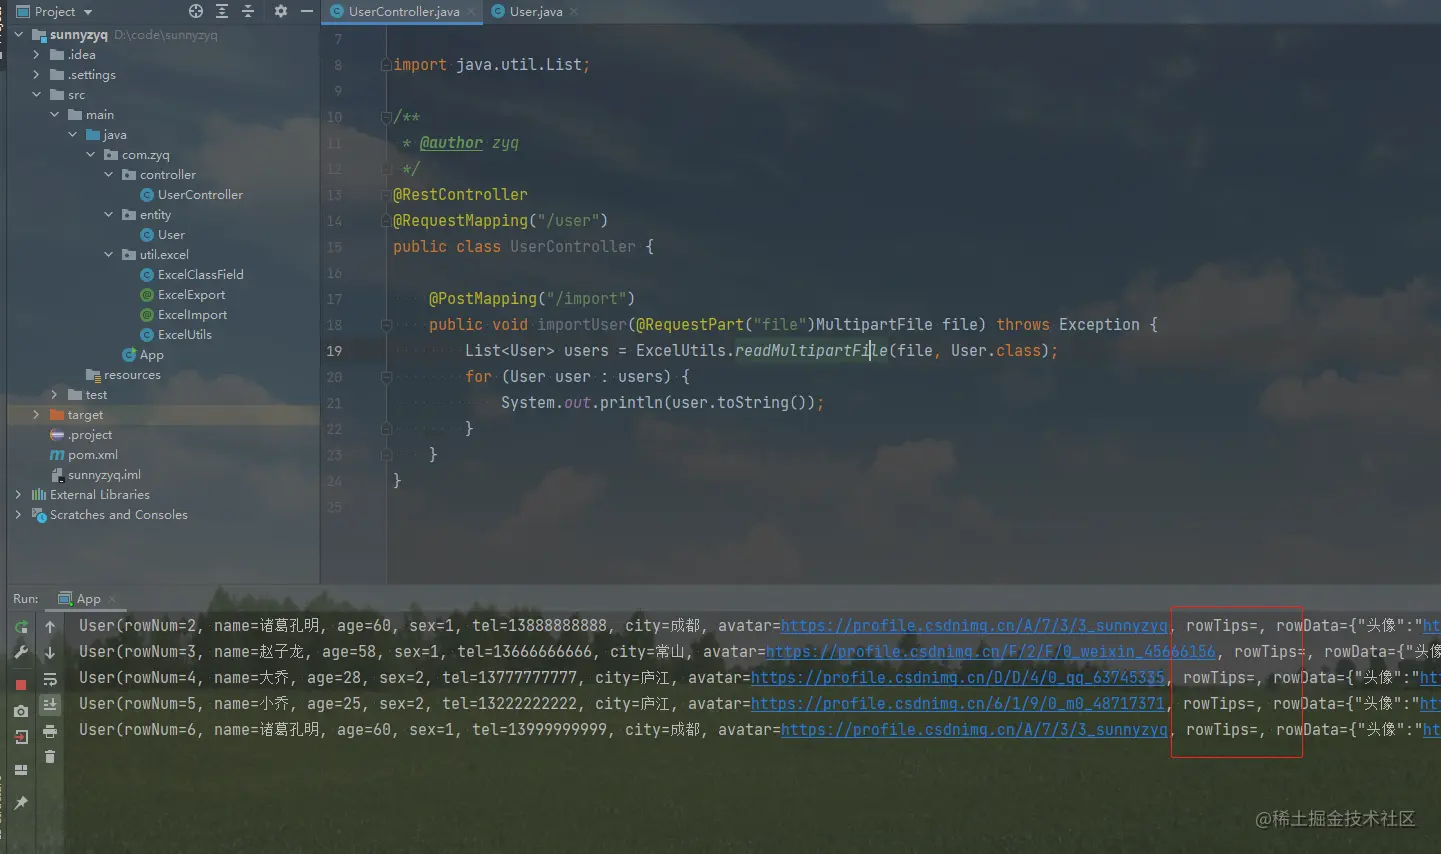Screen dimensions: 1441x854
Task: Expand the .idea folder
Action: coord(36,55)
